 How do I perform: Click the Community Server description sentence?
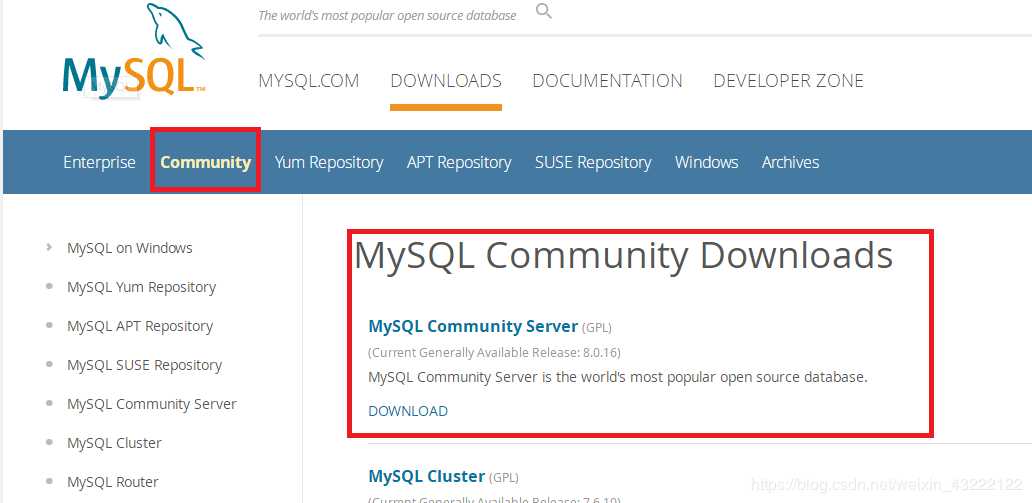[x=618, y=377]
